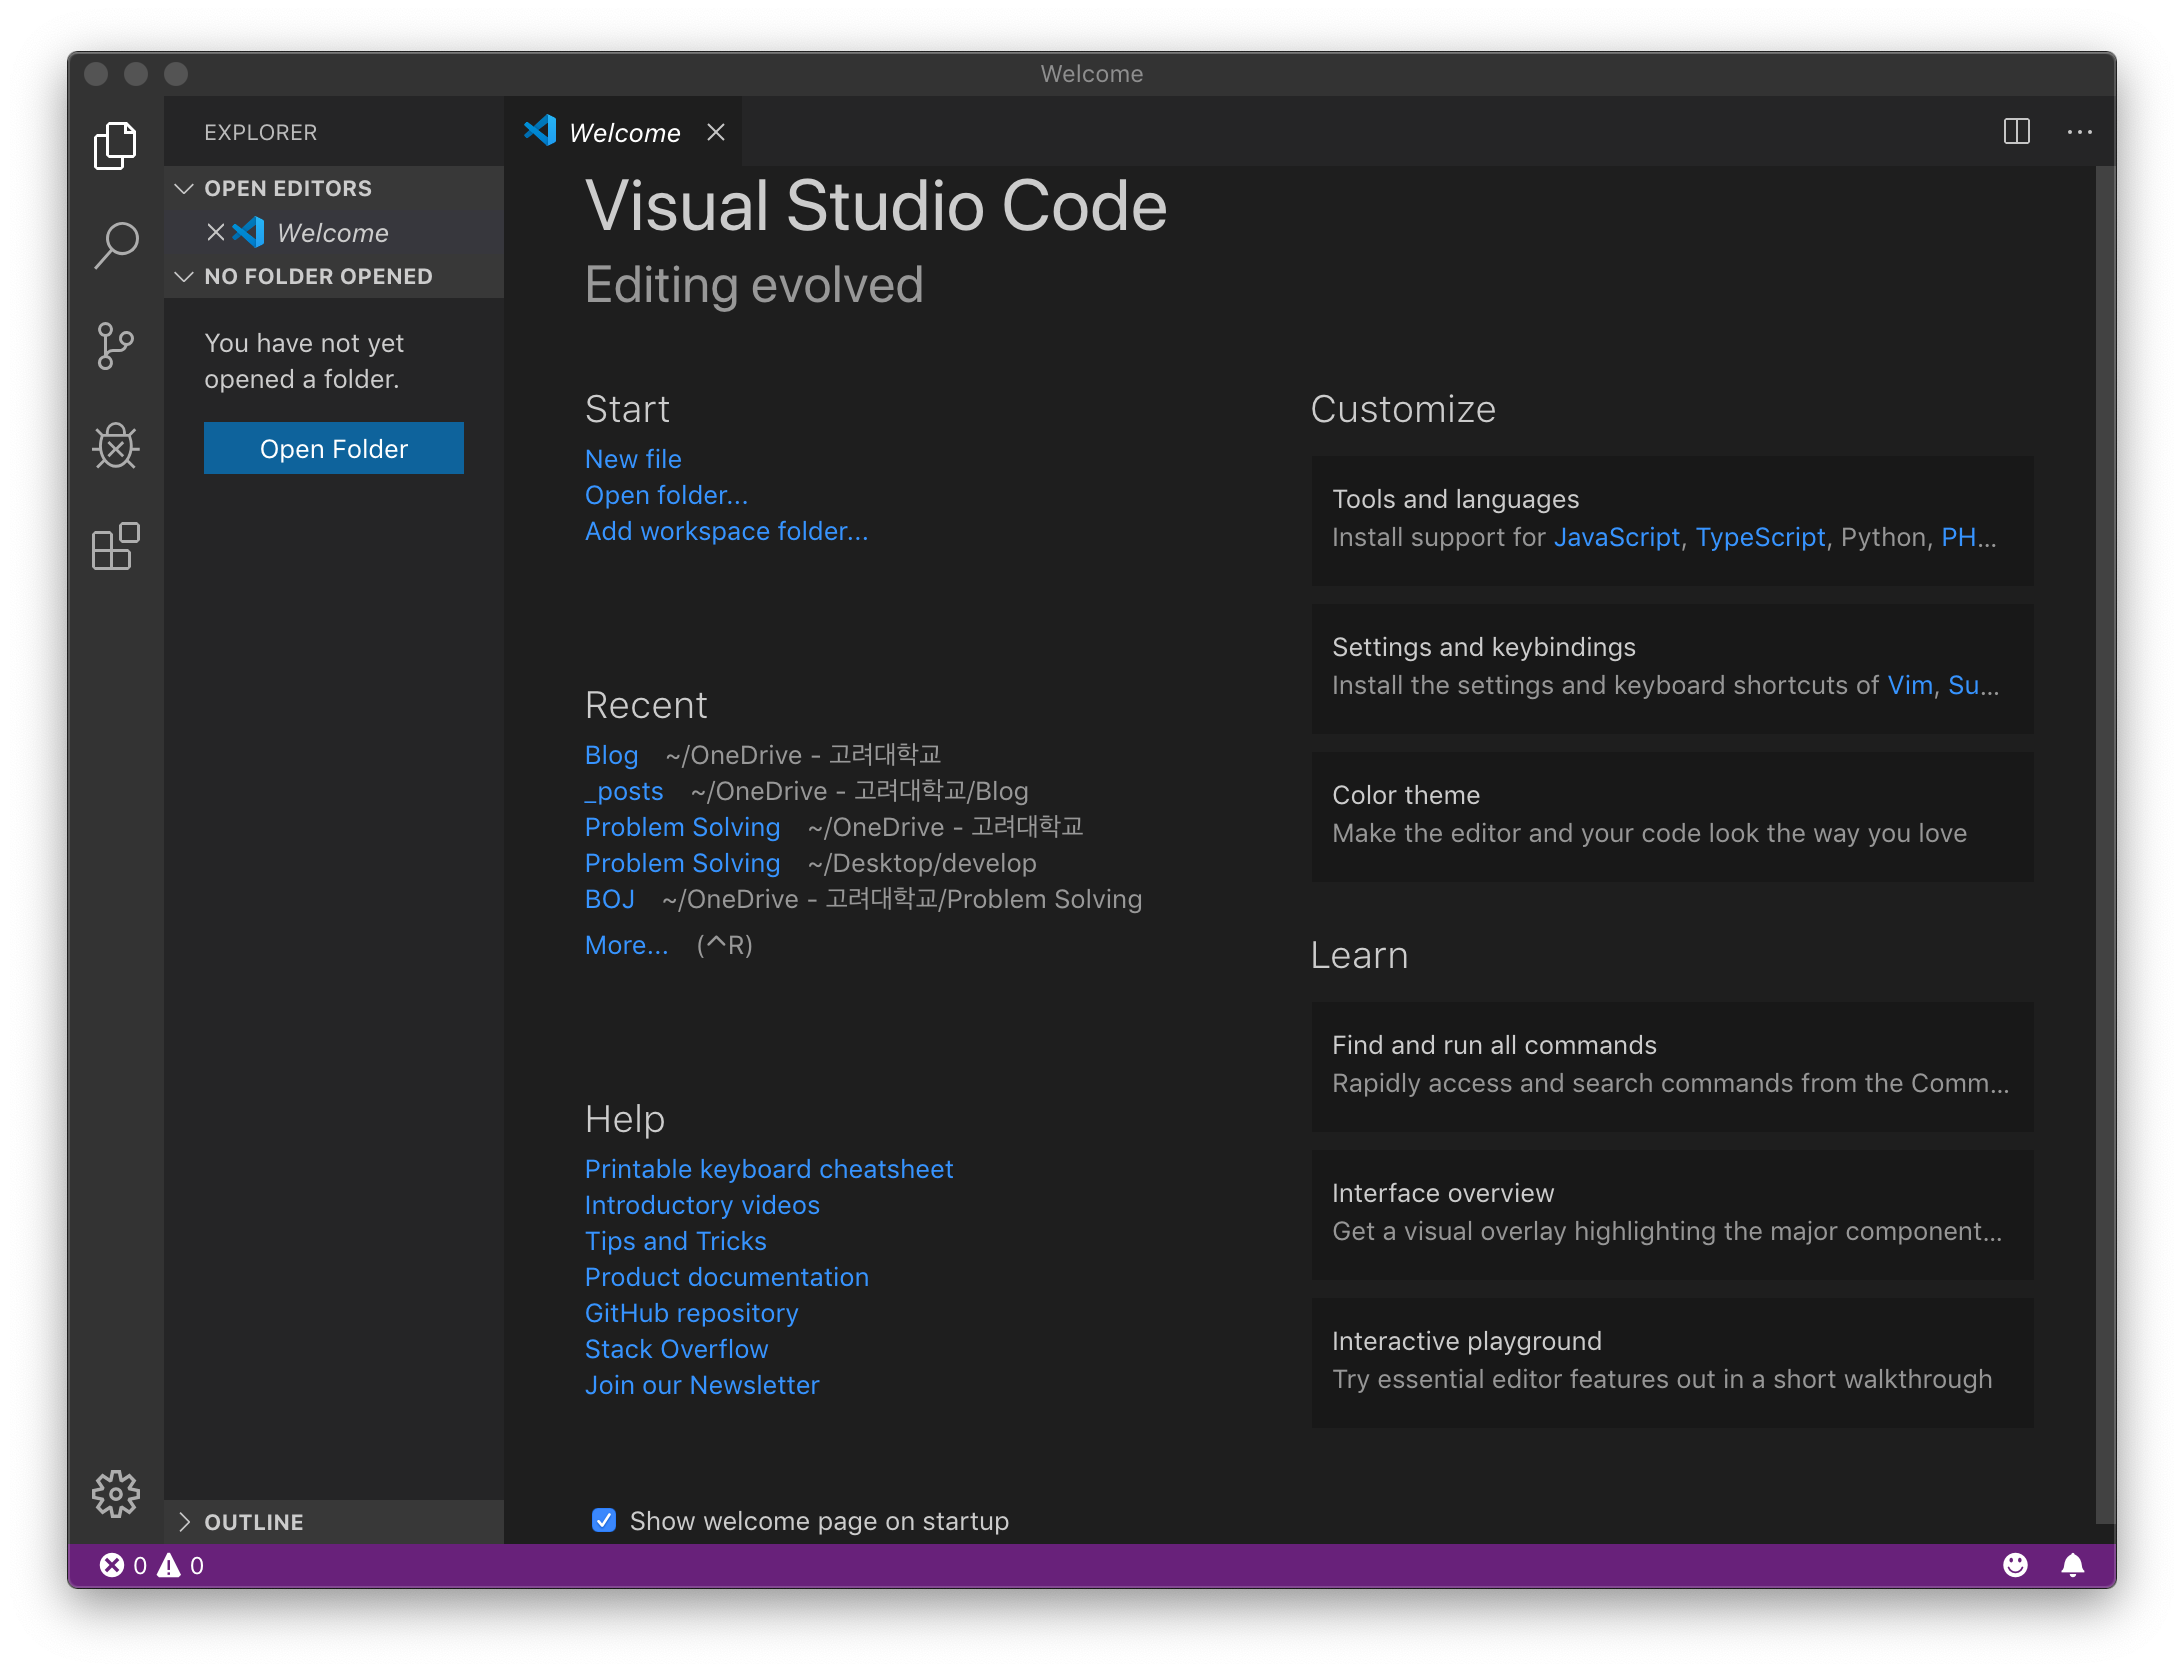The width and height of the screenshot is (2184, 1672).
Task: Open the Manage gear icon
Action: 115,1494
